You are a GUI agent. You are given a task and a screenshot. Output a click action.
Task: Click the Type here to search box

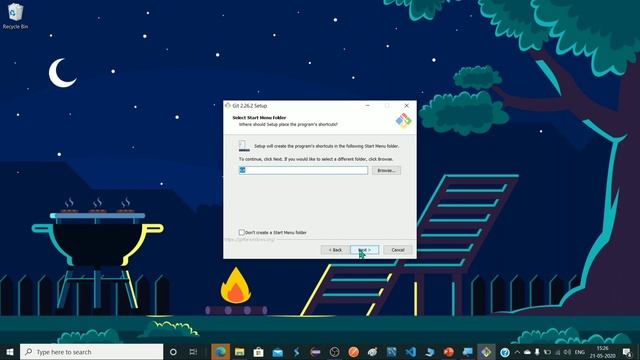[x=91, y=352]
